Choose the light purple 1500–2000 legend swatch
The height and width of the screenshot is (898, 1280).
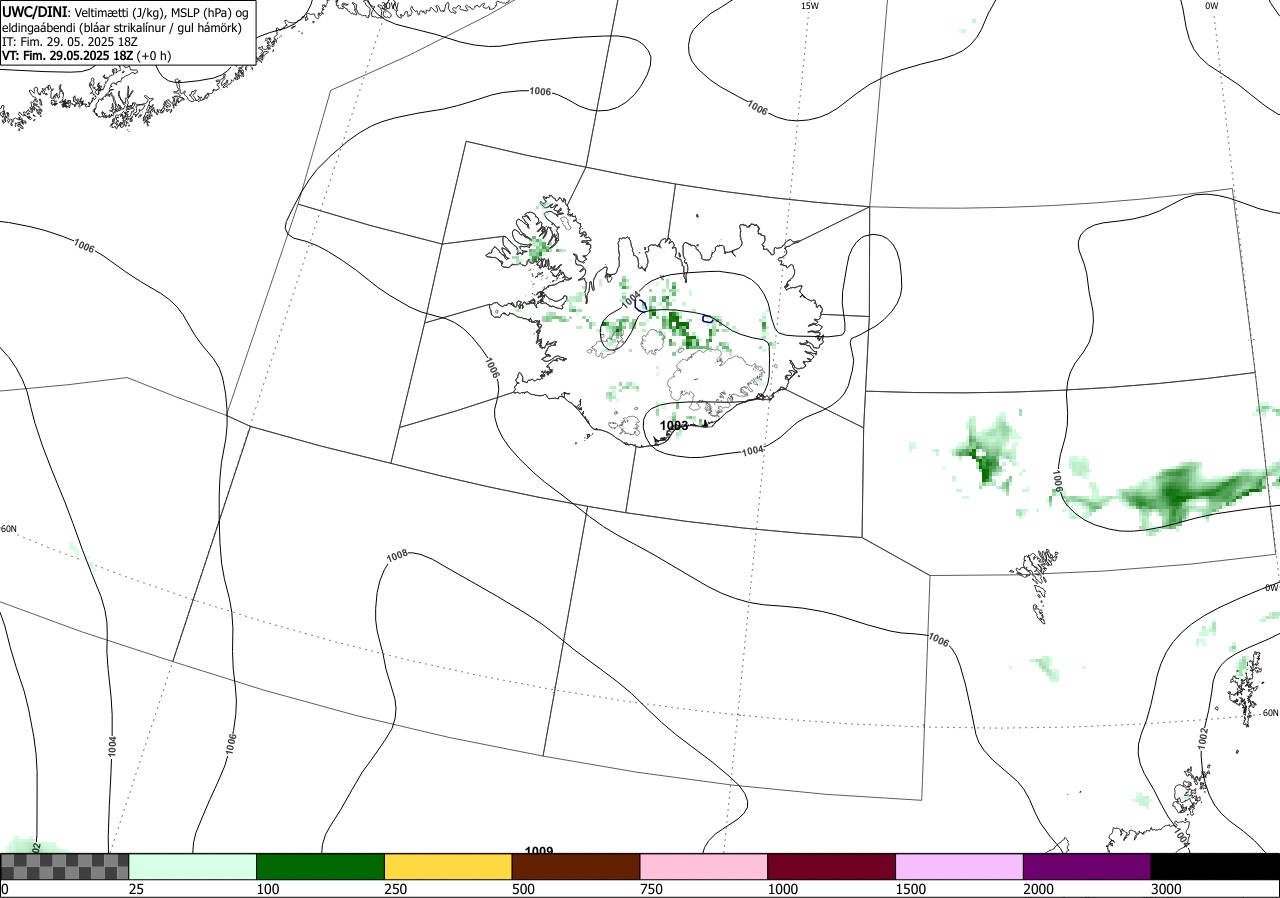(x=960, y=866)
